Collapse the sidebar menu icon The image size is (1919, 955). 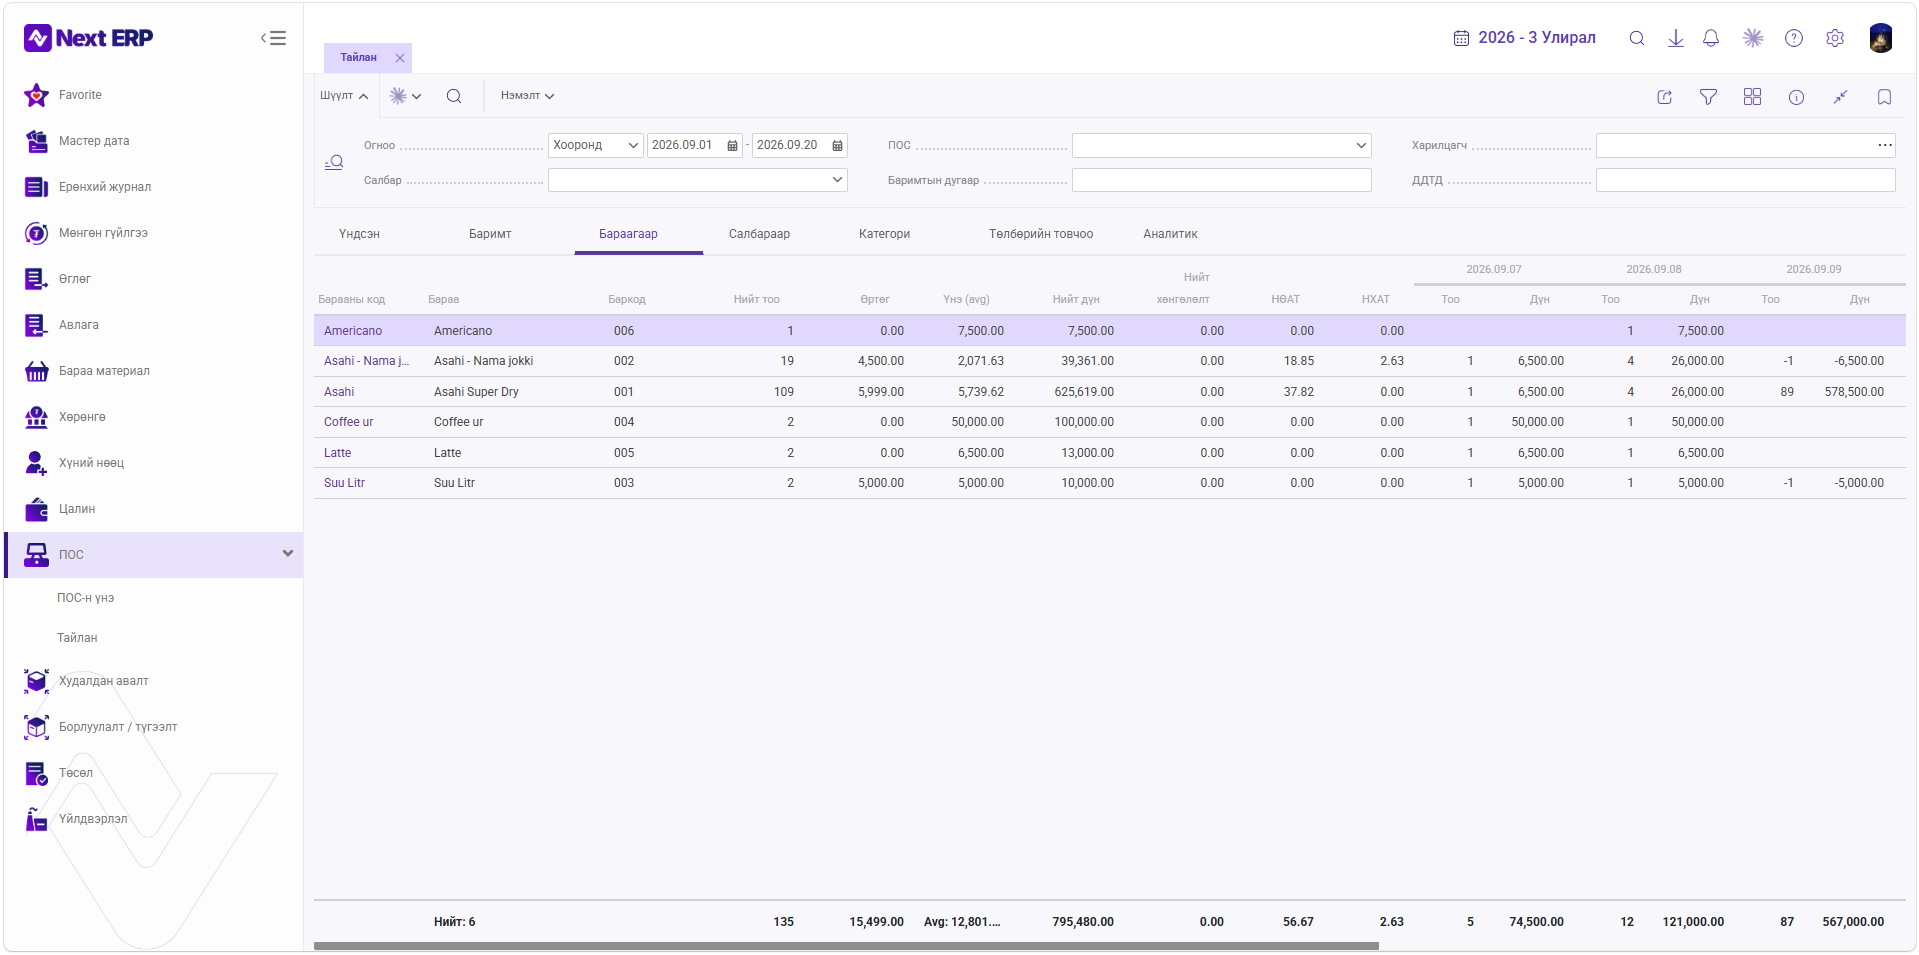pyautogui.click(x=273, y=38)
